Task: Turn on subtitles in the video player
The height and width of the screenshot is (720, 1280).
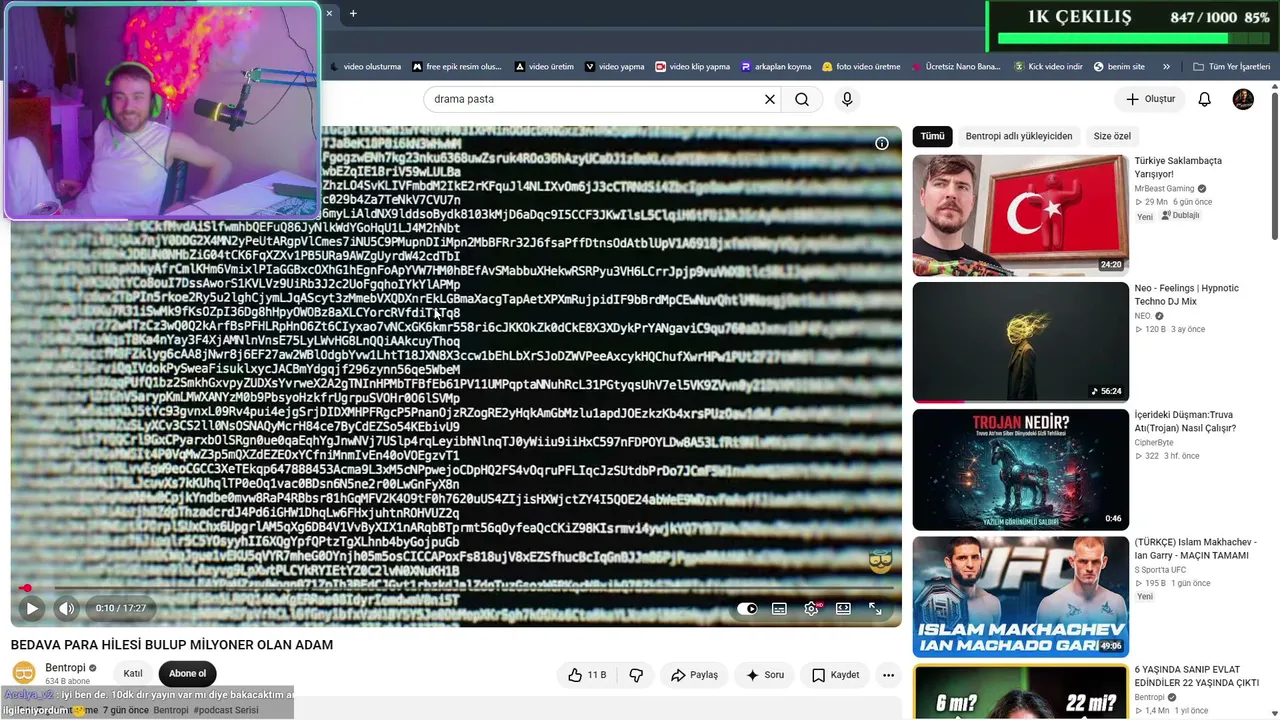Action: 779,608
